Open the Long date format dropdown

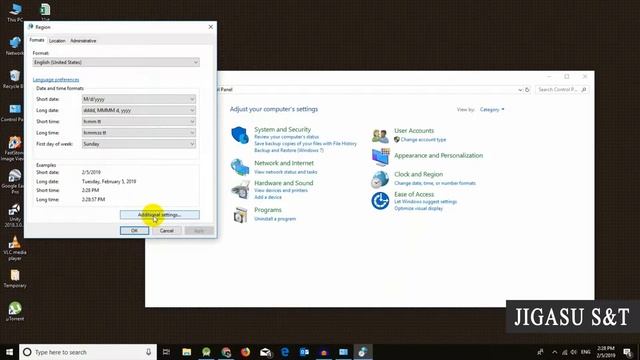139,110
